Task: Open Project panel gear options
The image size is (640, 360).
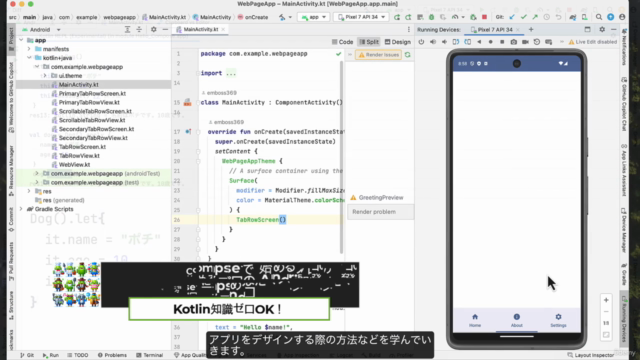Action: (153, 29)
